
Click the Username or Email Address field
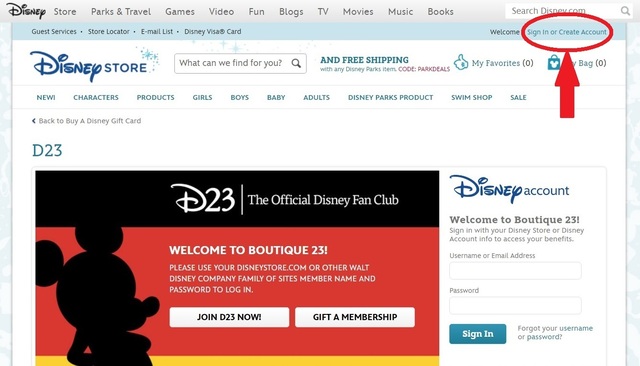pyautogui.click(x=515, y=271)
